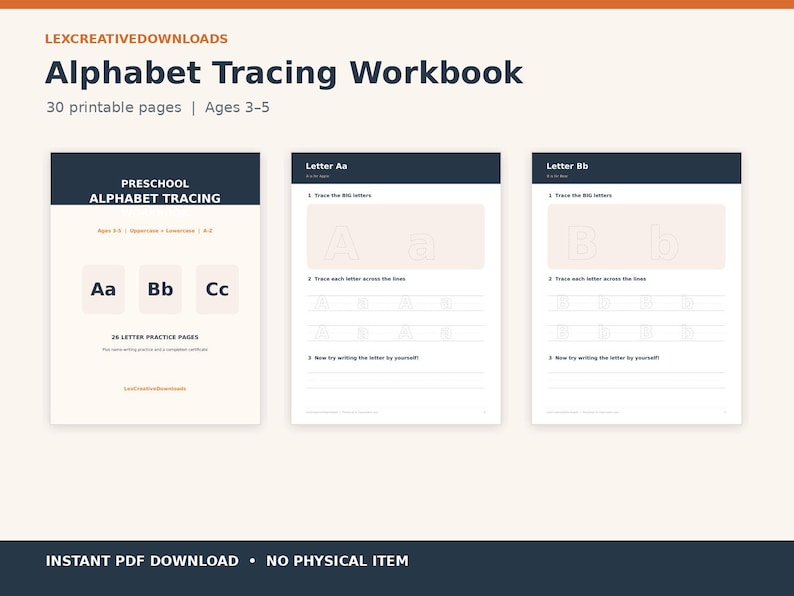Image resolution: width=794 pixels, height=596 pixels.
Task: Click LexCreativeDownloads text on cover page
Action: [155, 389]
